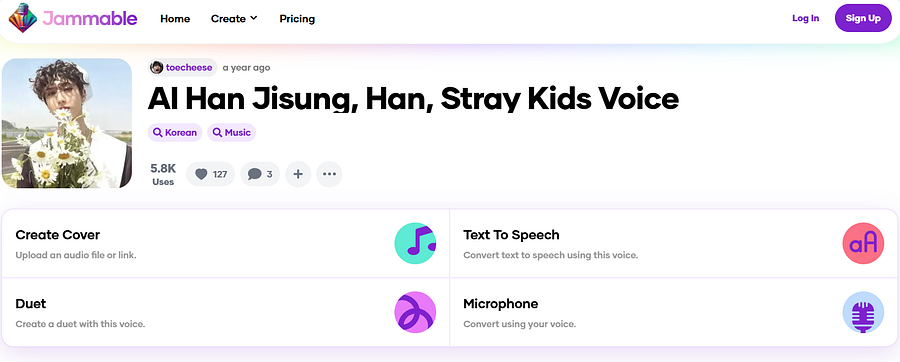This screenshot has height=362, width=900.
Task: Click the Han Jisung voice cover image
Action: coord(67,123)
